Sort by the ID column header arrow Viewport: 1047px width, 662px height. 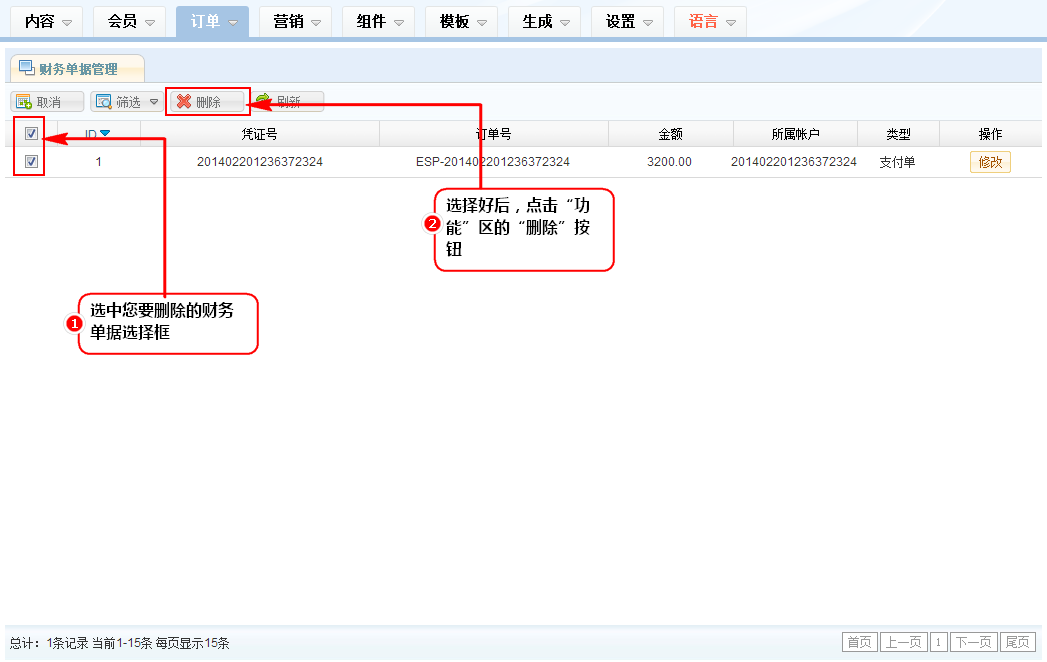[105, 134]
